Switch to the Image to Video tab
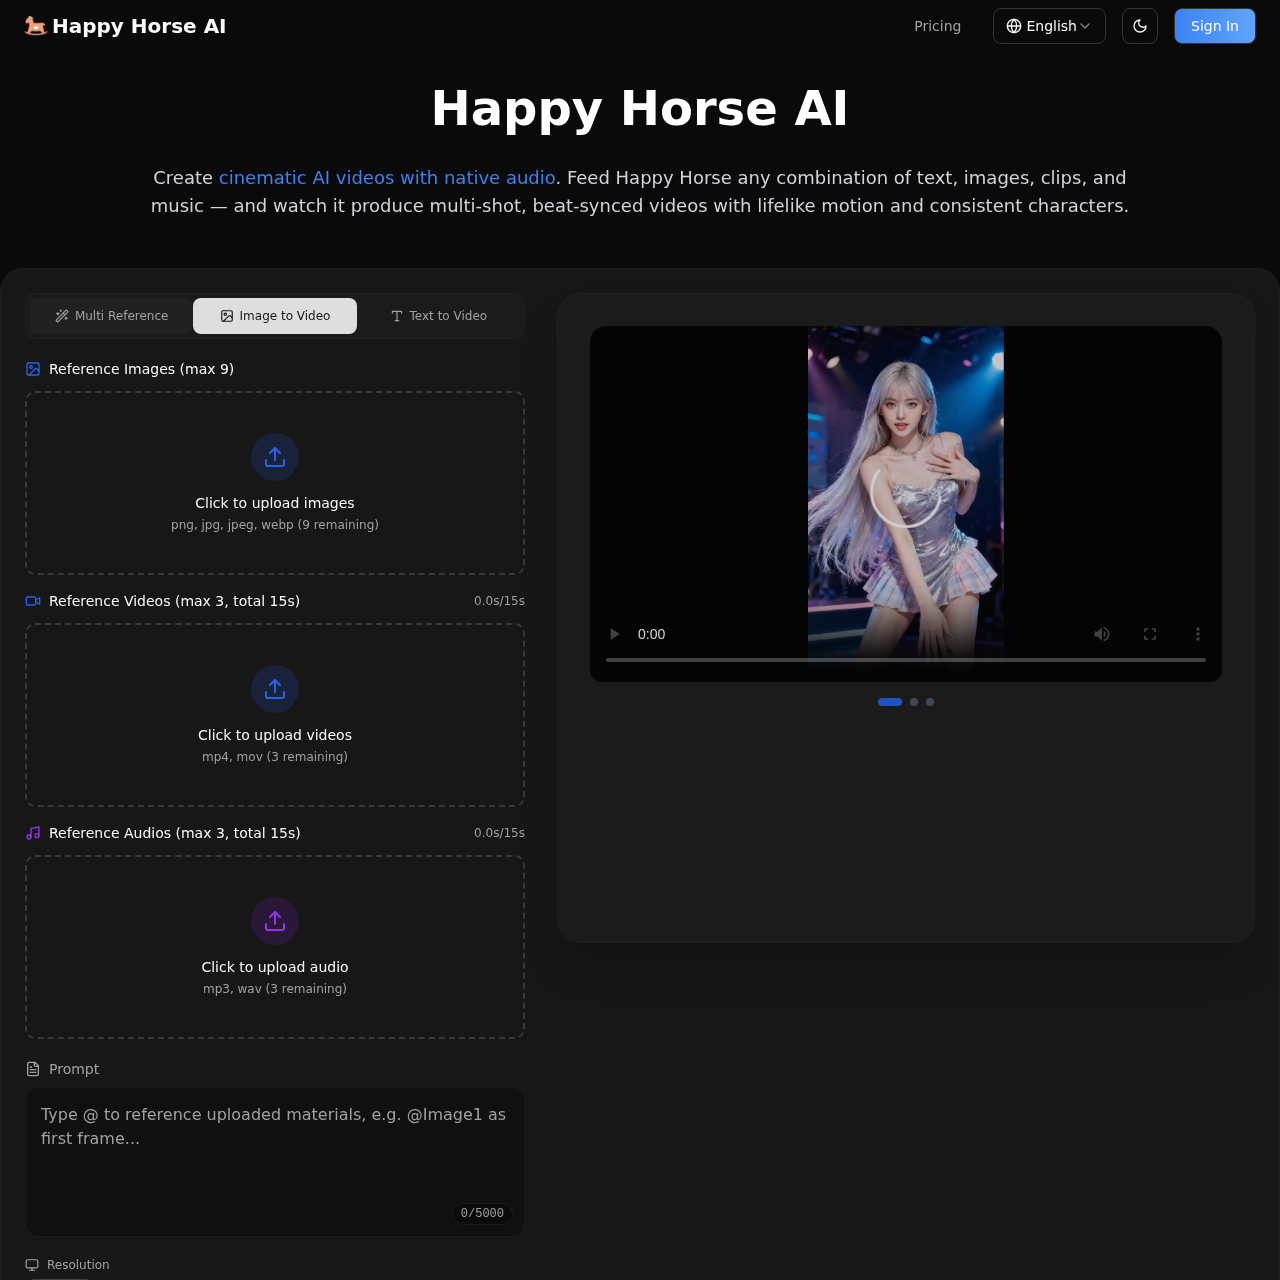1280x1280 pixels. [275, 316]
